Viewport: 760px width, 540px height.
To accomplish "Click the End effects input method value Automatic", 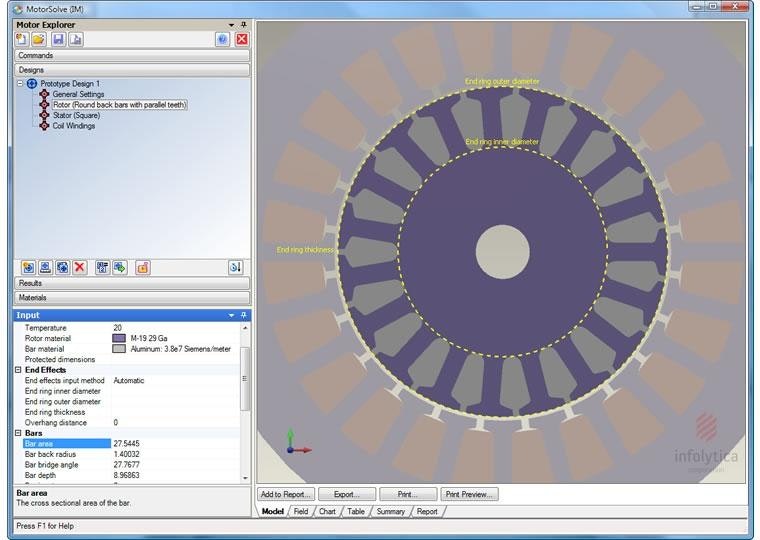I will [175, 381].
